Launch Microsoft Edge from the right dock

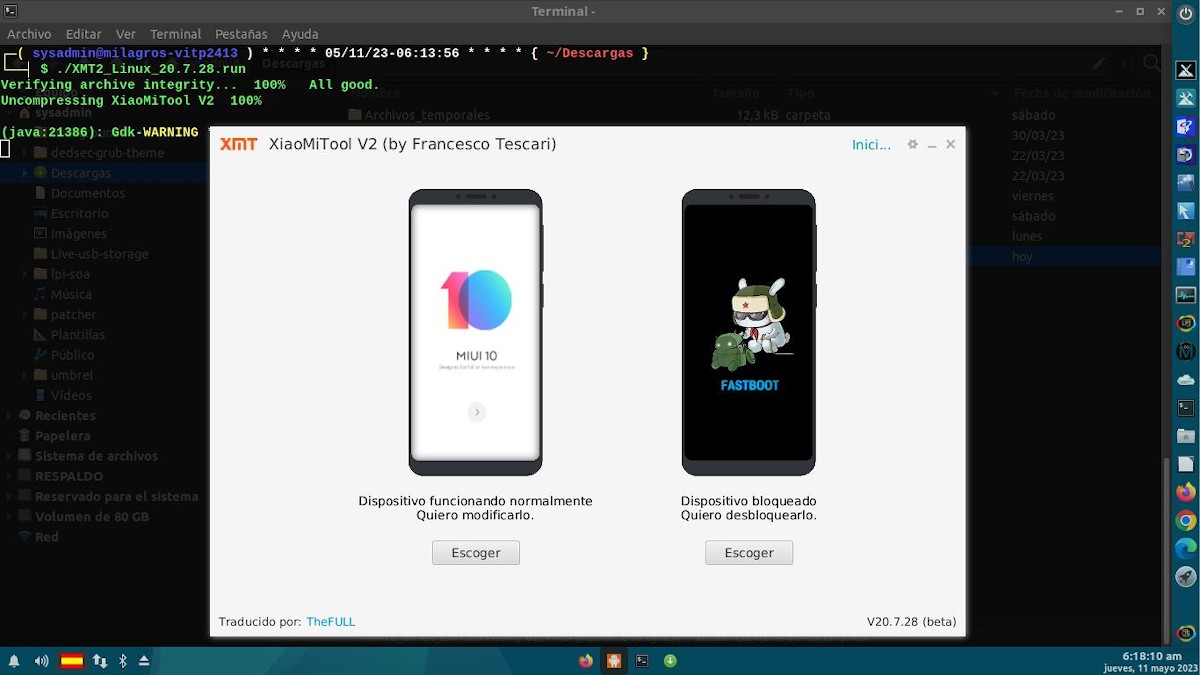[1186, 548]
